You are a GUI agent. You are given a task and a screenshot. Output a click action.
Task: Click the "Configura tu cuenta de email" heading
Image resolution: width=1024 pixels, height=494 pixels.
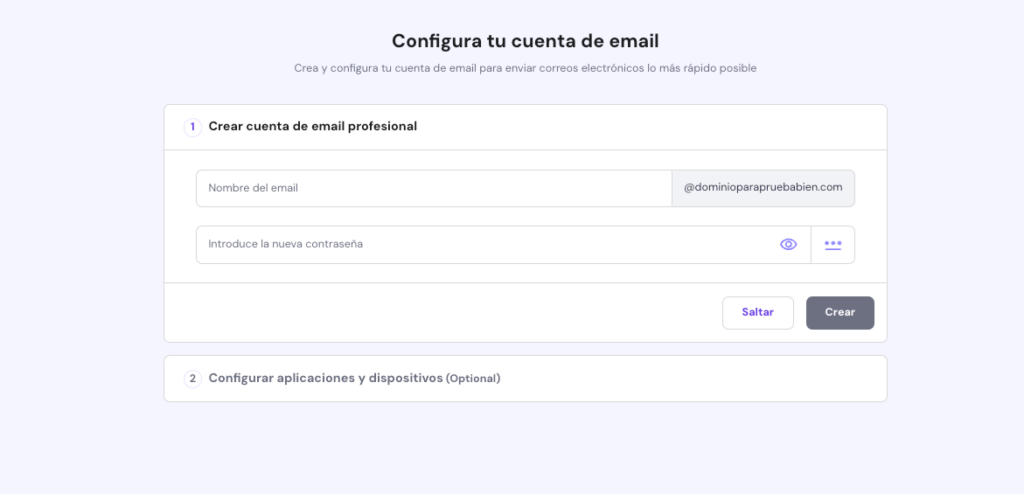[x=525, y=41]
